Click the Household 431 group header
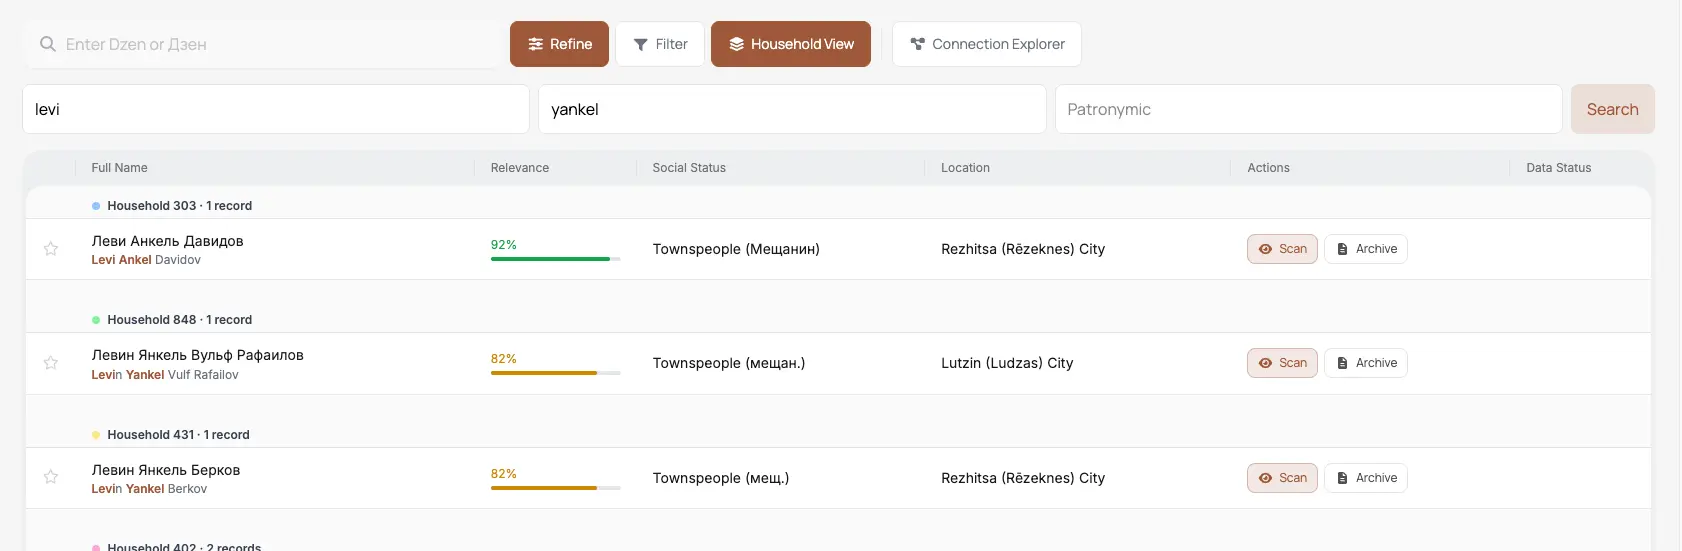Screen dimensions: 1682x551 (178, 435)
